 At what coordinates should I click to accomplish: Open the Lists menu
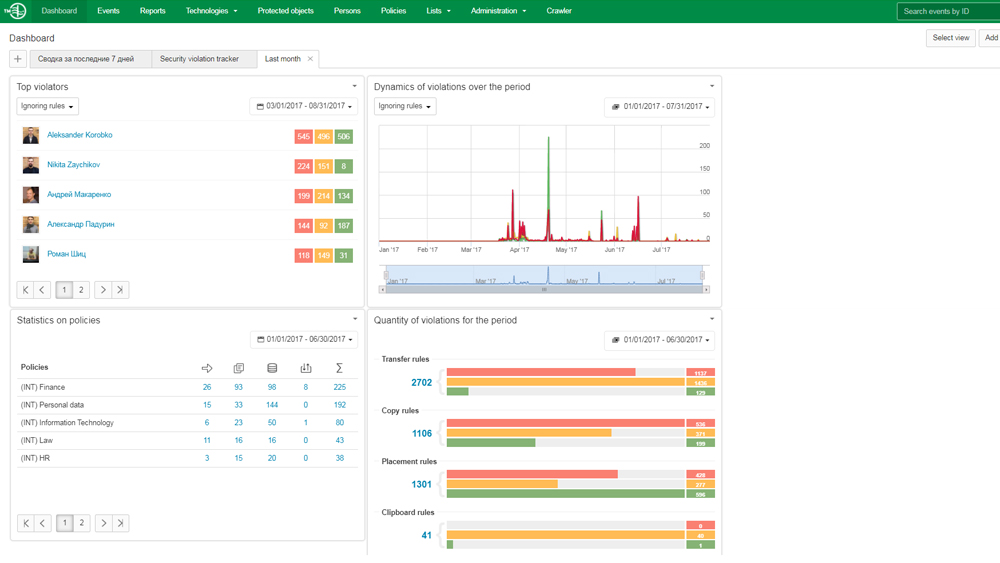pos(438,11)
